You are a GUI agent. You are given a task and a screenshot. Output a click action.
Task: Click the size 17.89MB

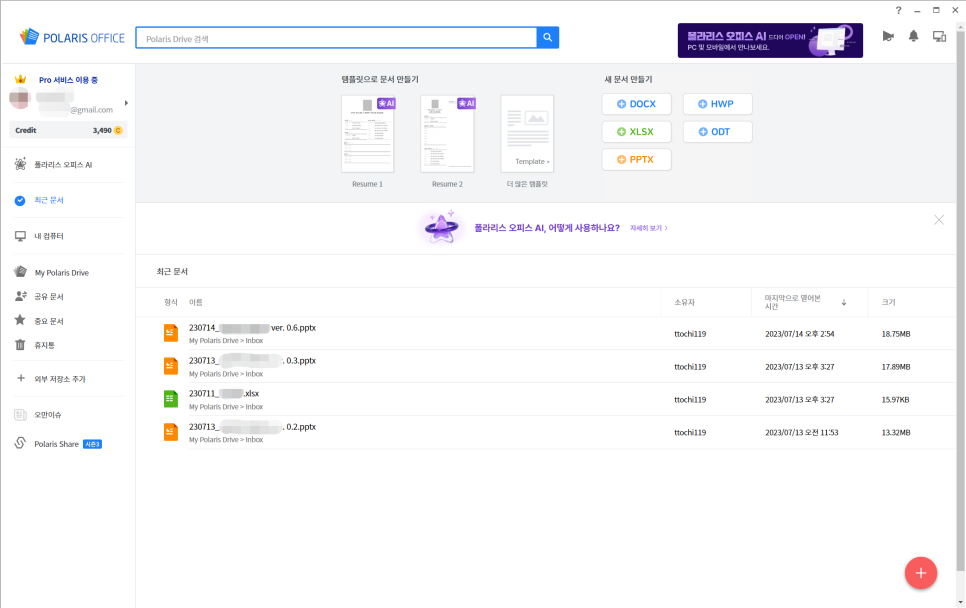[x=896, y=367]
